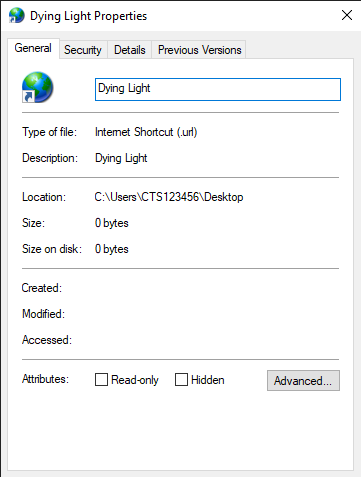Click the 'Location:' label
Screen dimensions: 361x477
point(44,197)
